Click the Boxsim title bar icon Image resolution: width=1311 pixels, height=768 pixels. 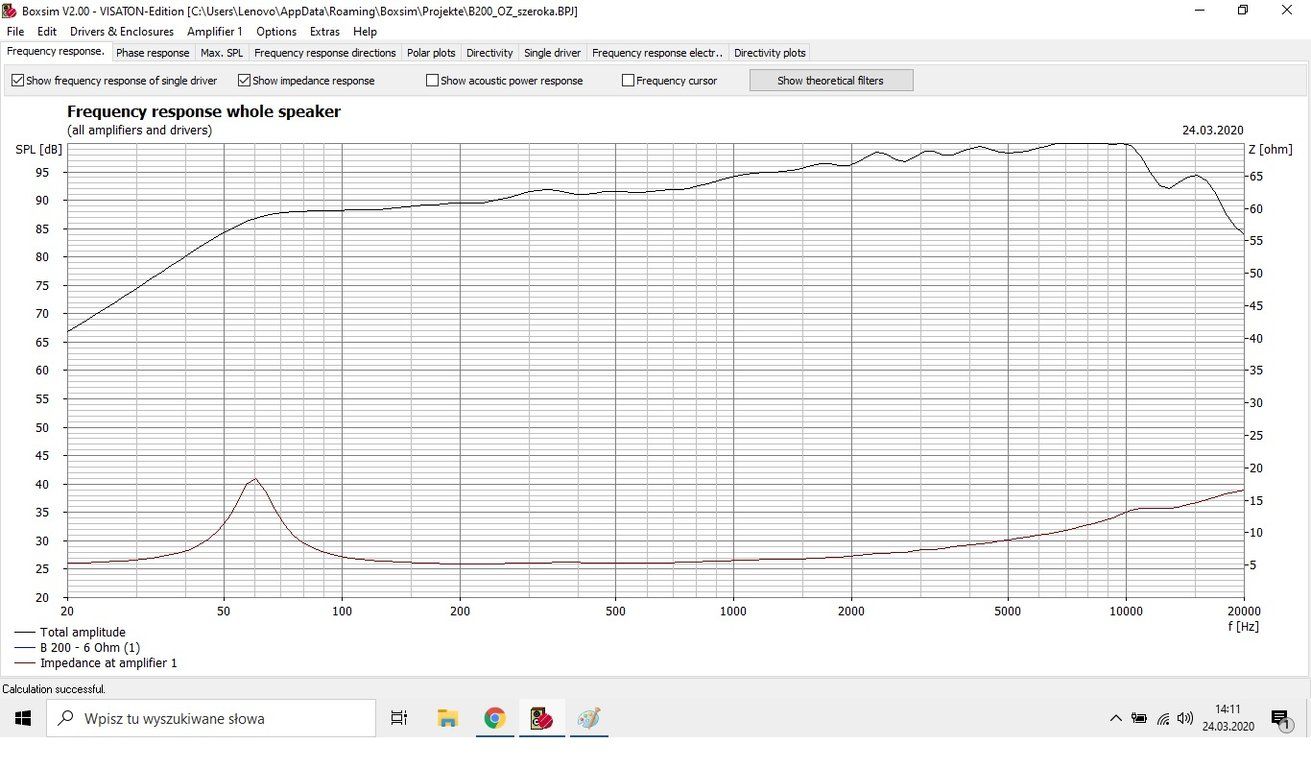(11, 11)
